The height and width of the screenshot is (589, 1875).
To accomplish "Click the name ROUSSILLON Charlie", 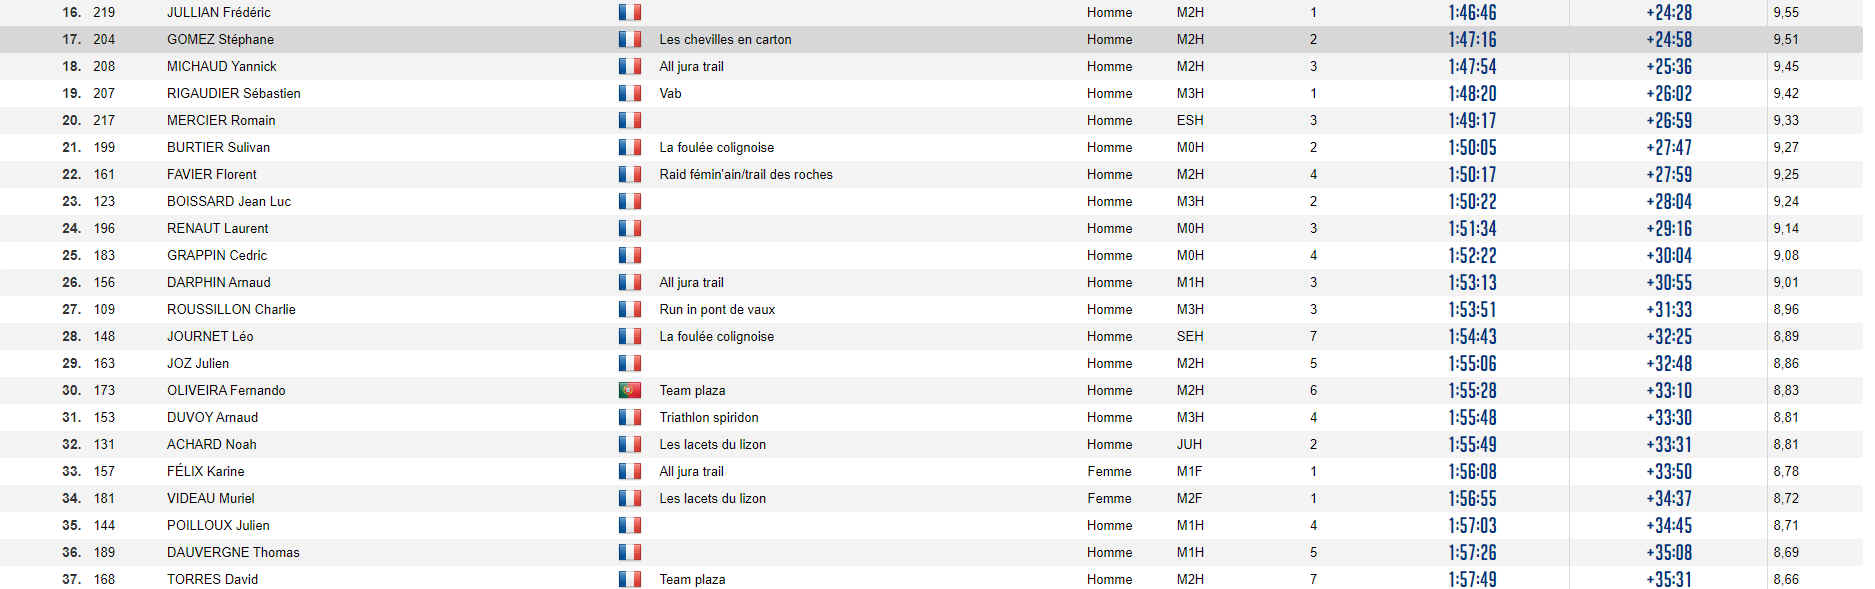I will tap(231, 309).
